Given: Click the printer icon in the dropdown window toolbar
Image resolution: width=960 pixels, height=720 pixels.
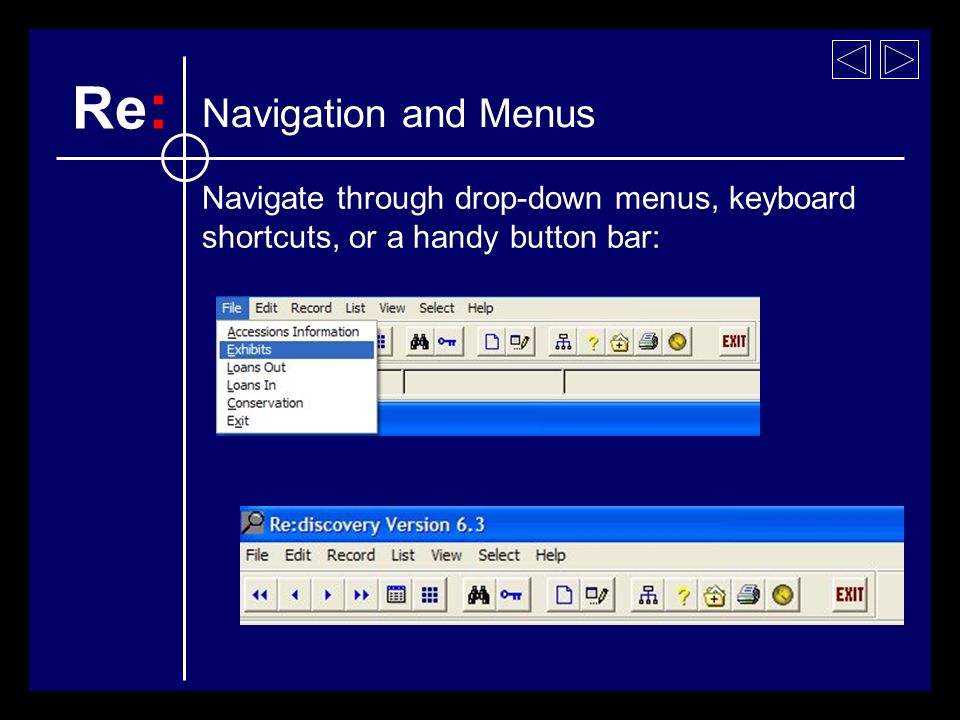Looking at the screenshot, I should (x=648, y=342).
